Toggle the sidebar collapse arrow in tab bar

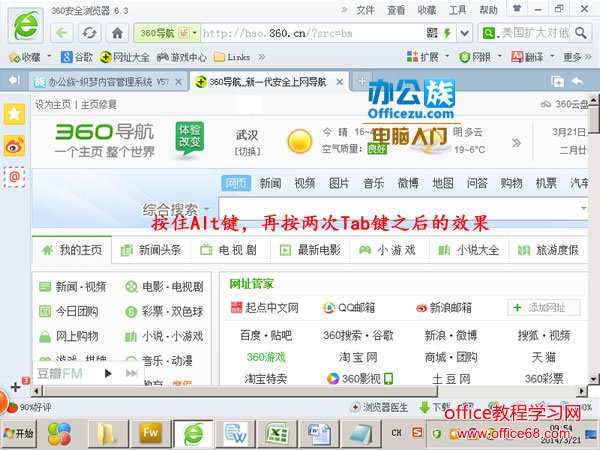pos(14,80)
